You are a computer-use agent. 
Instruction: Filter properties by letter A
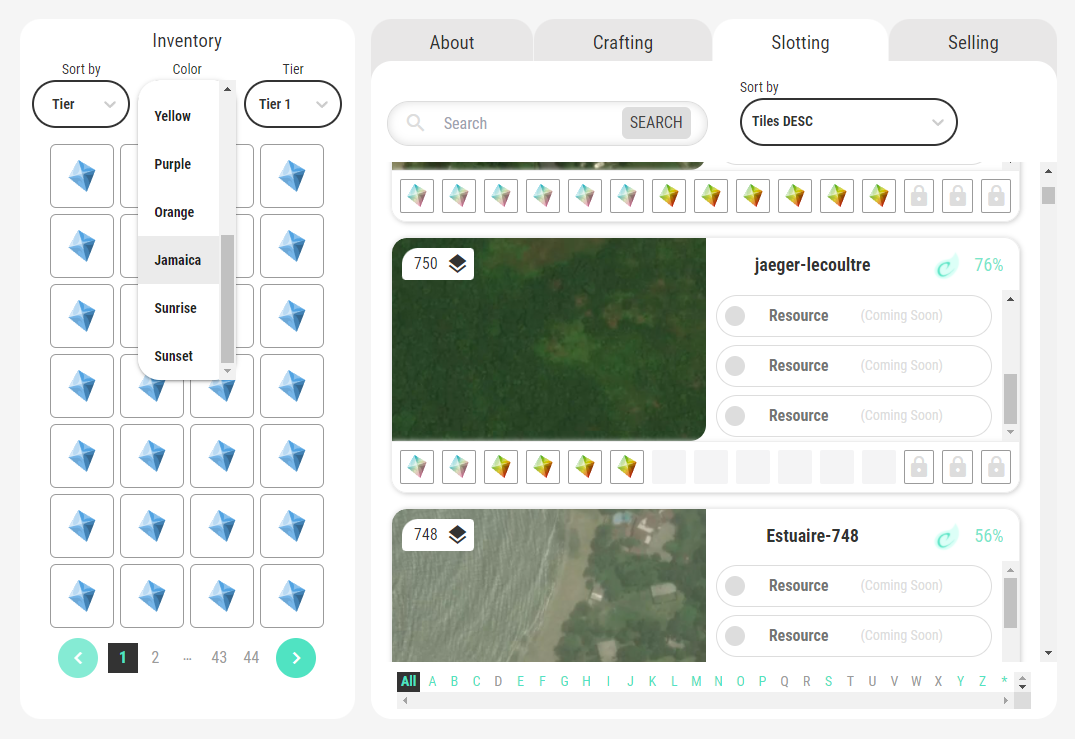(x=433, y=681)
